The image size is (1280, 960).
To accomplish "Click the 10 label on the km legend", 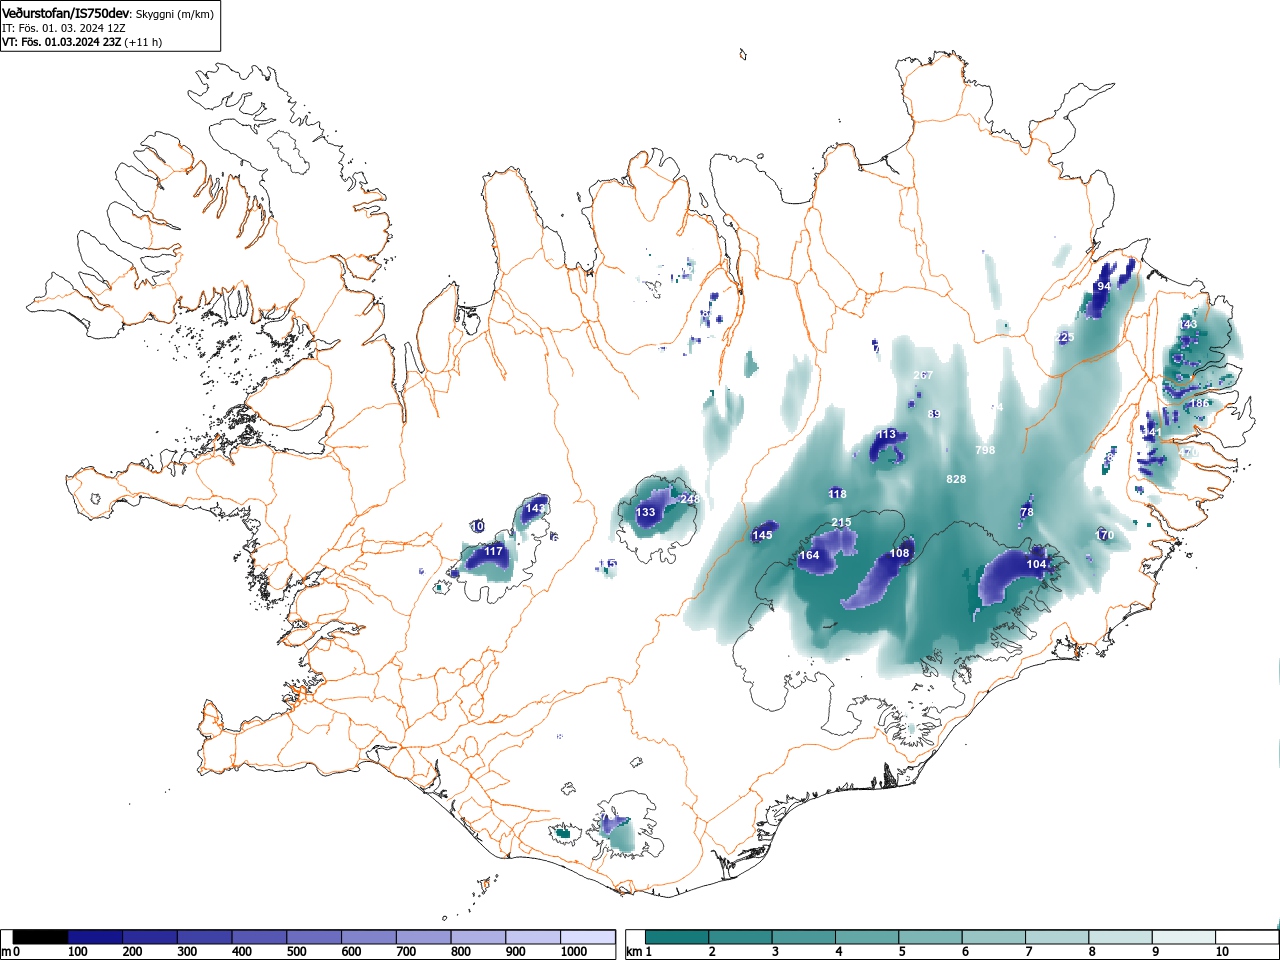I will click(1222, 952).
